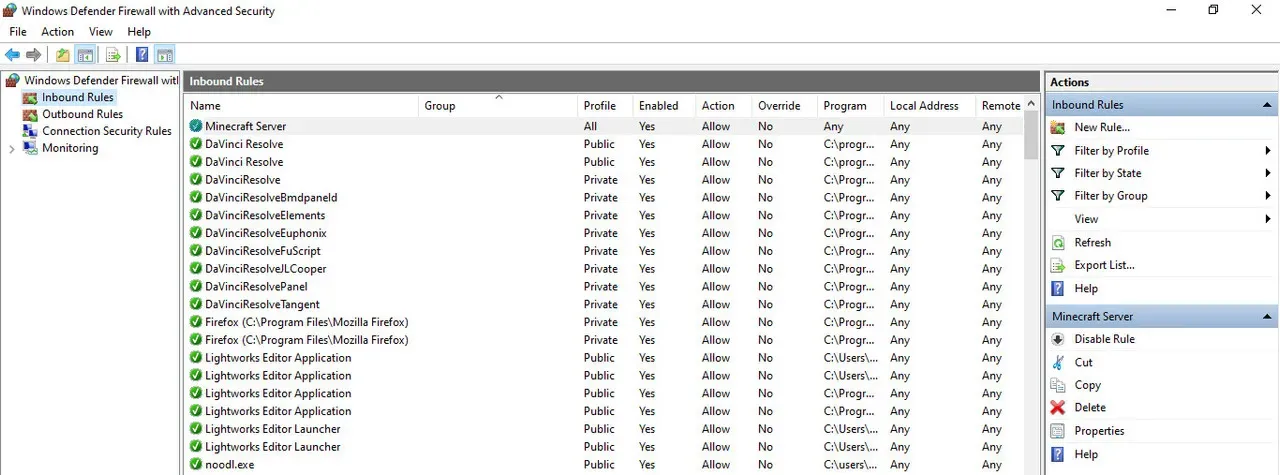This screenshot has width=1280, height=475.
Task: Click the rules list vertical scrollbar thumb
Action: (x=1032, y=134)
